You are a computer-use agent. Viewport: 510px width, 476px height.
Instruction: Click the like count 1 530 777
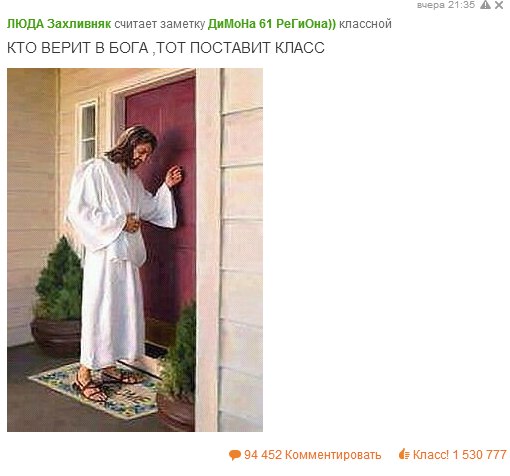pos(479,455)
